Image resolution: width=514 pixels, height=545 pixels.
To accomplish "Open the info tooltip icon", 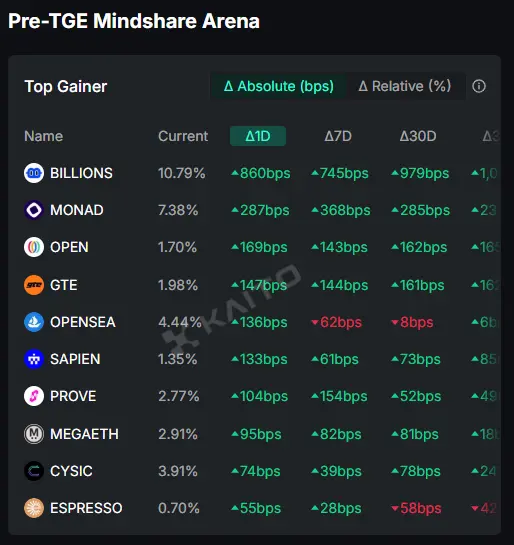I will click(479, 86).
